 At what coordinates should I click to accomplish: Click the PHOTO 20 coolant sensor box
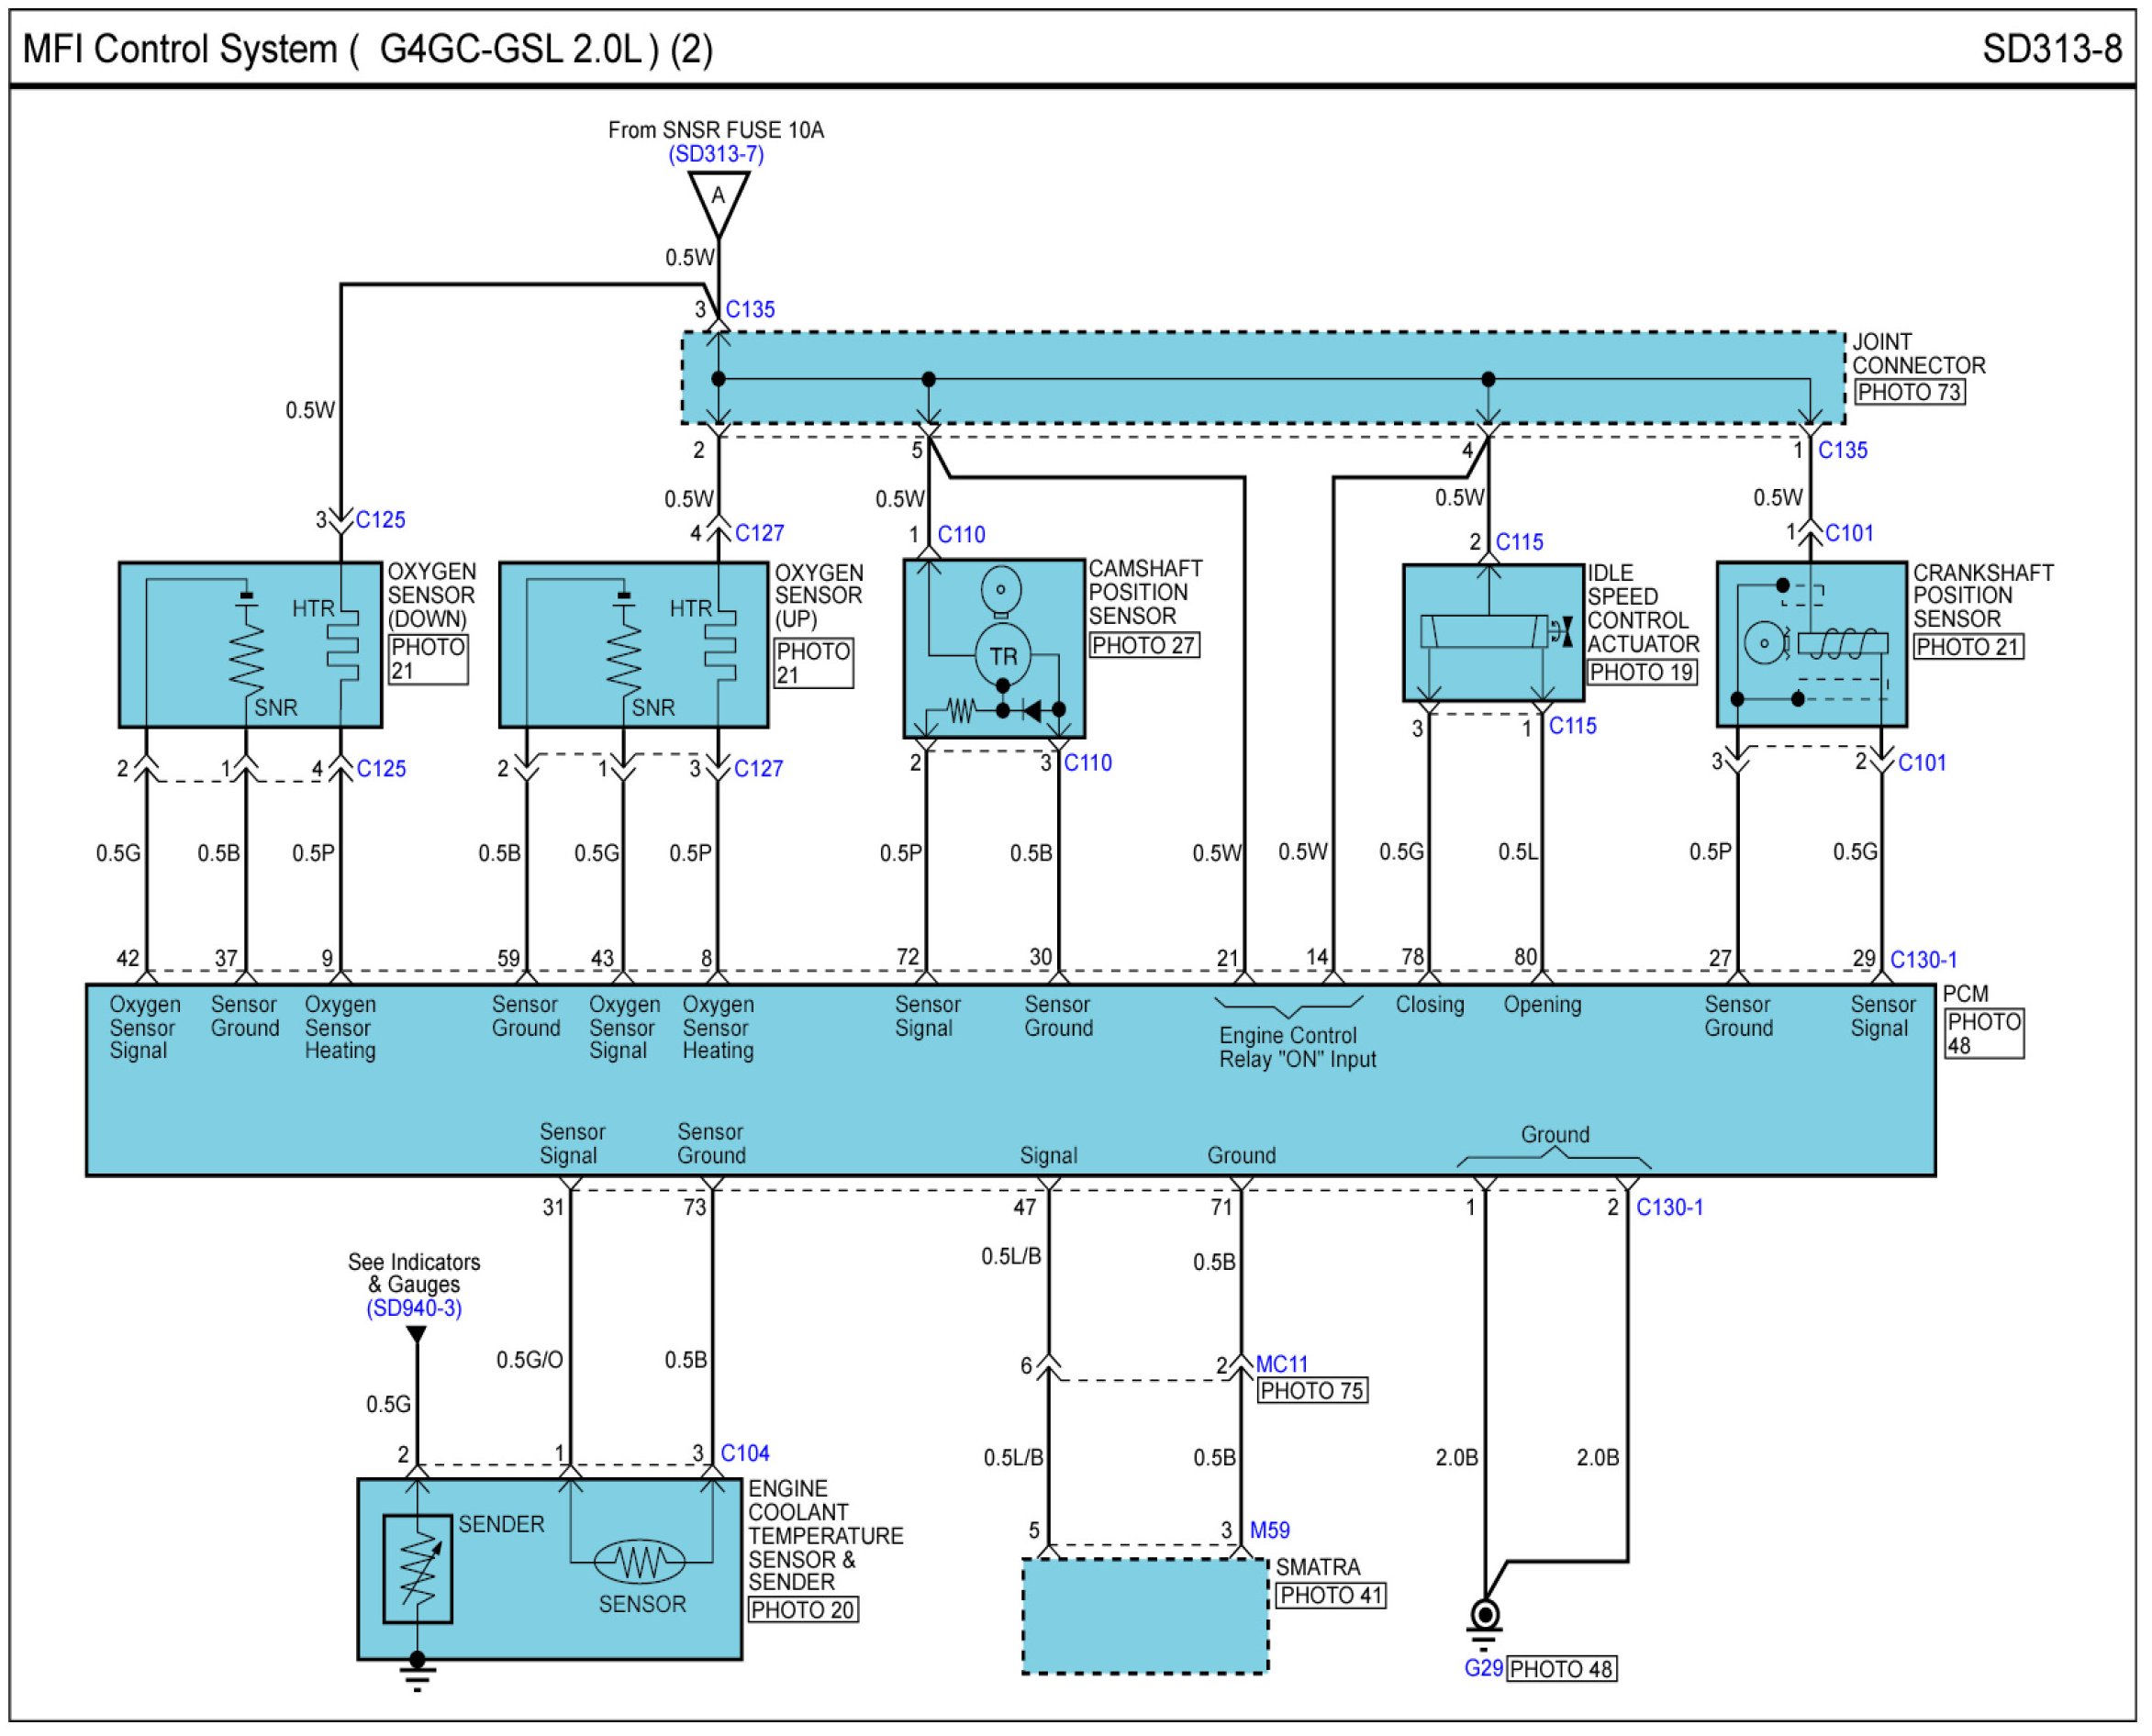point(803,1609)
